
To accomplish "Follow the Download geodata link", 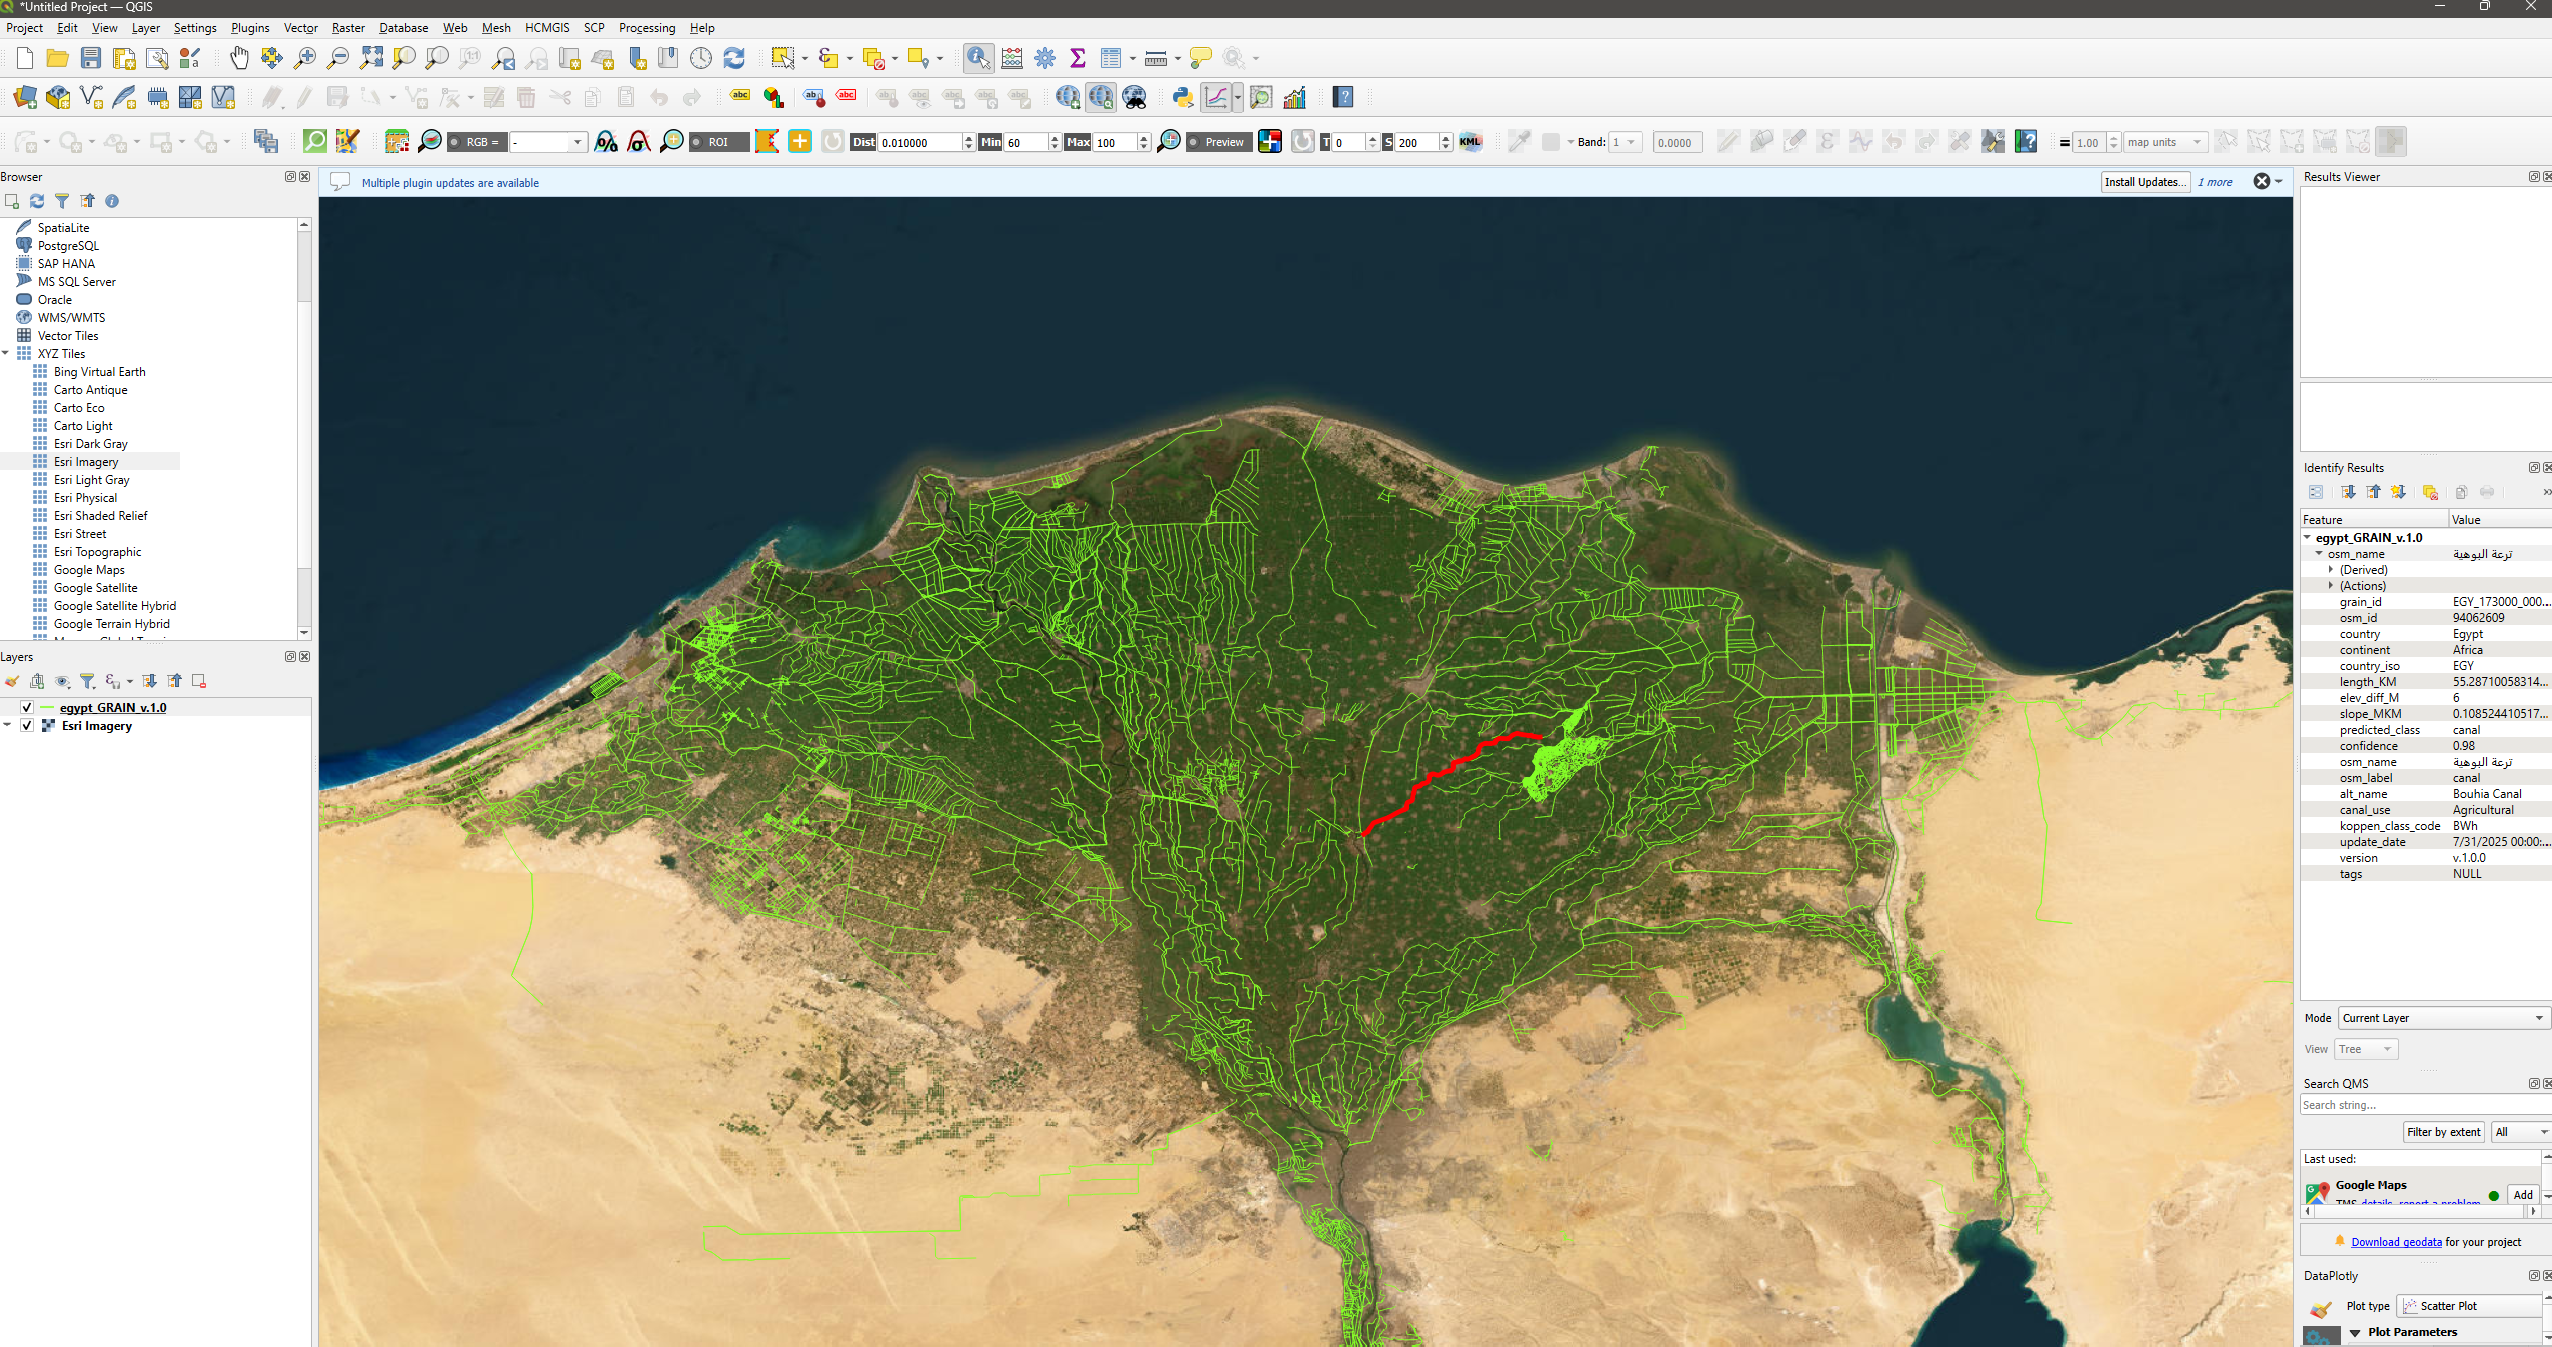I will click(x=2396, y=1242).
